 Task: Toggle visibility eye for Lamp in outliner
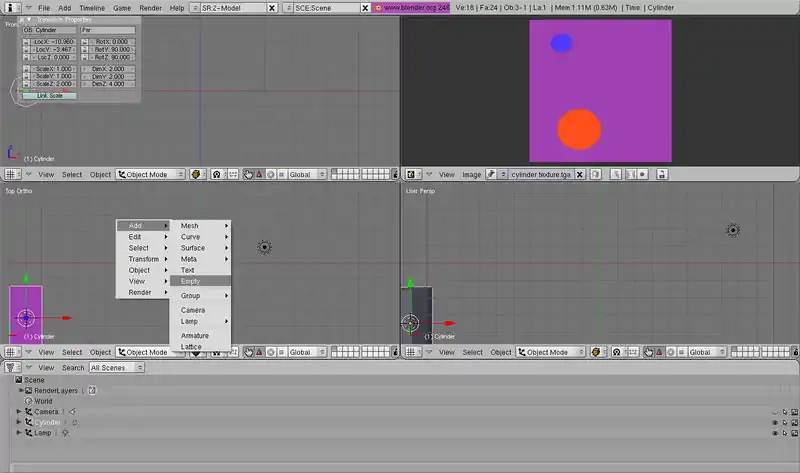[x=775, y=433]
